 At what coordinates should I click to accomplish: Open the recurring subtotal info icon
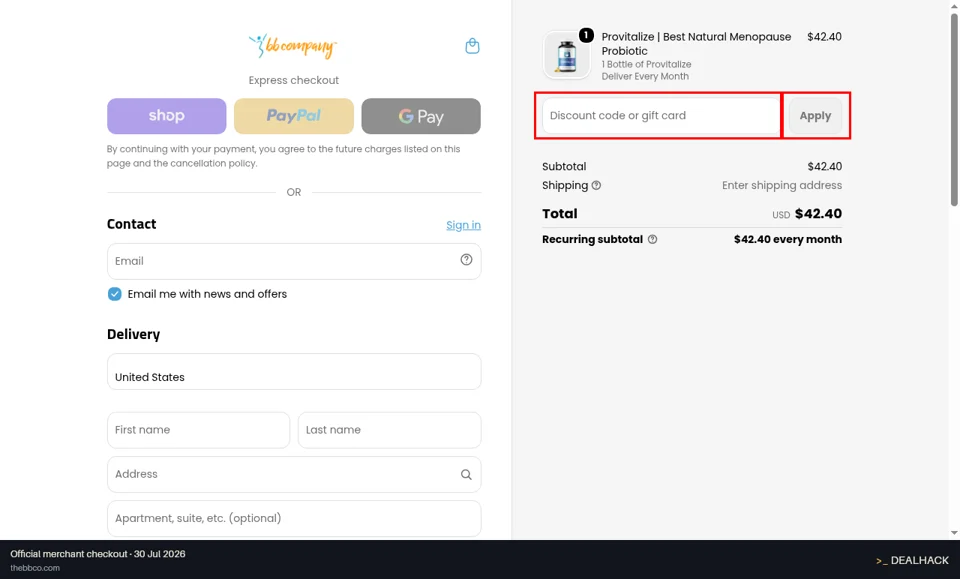[x=653, y=239]
